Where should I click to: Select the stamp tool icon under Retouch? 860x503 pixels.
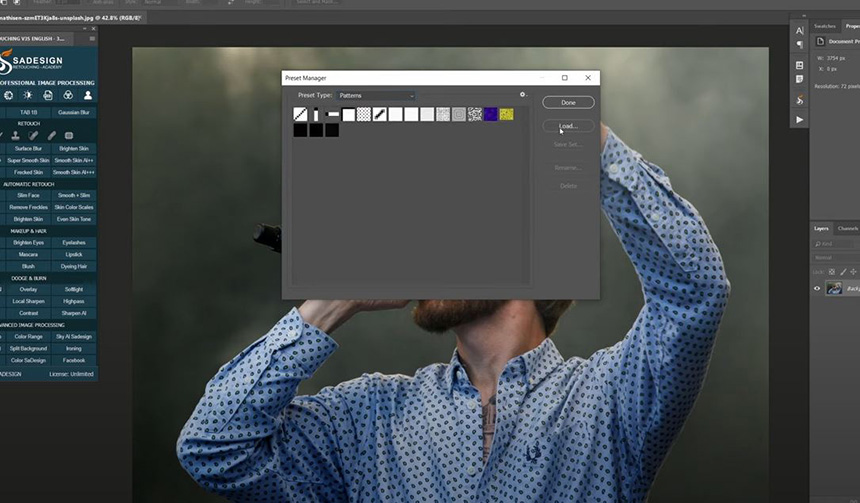click(x=15, y=135)
